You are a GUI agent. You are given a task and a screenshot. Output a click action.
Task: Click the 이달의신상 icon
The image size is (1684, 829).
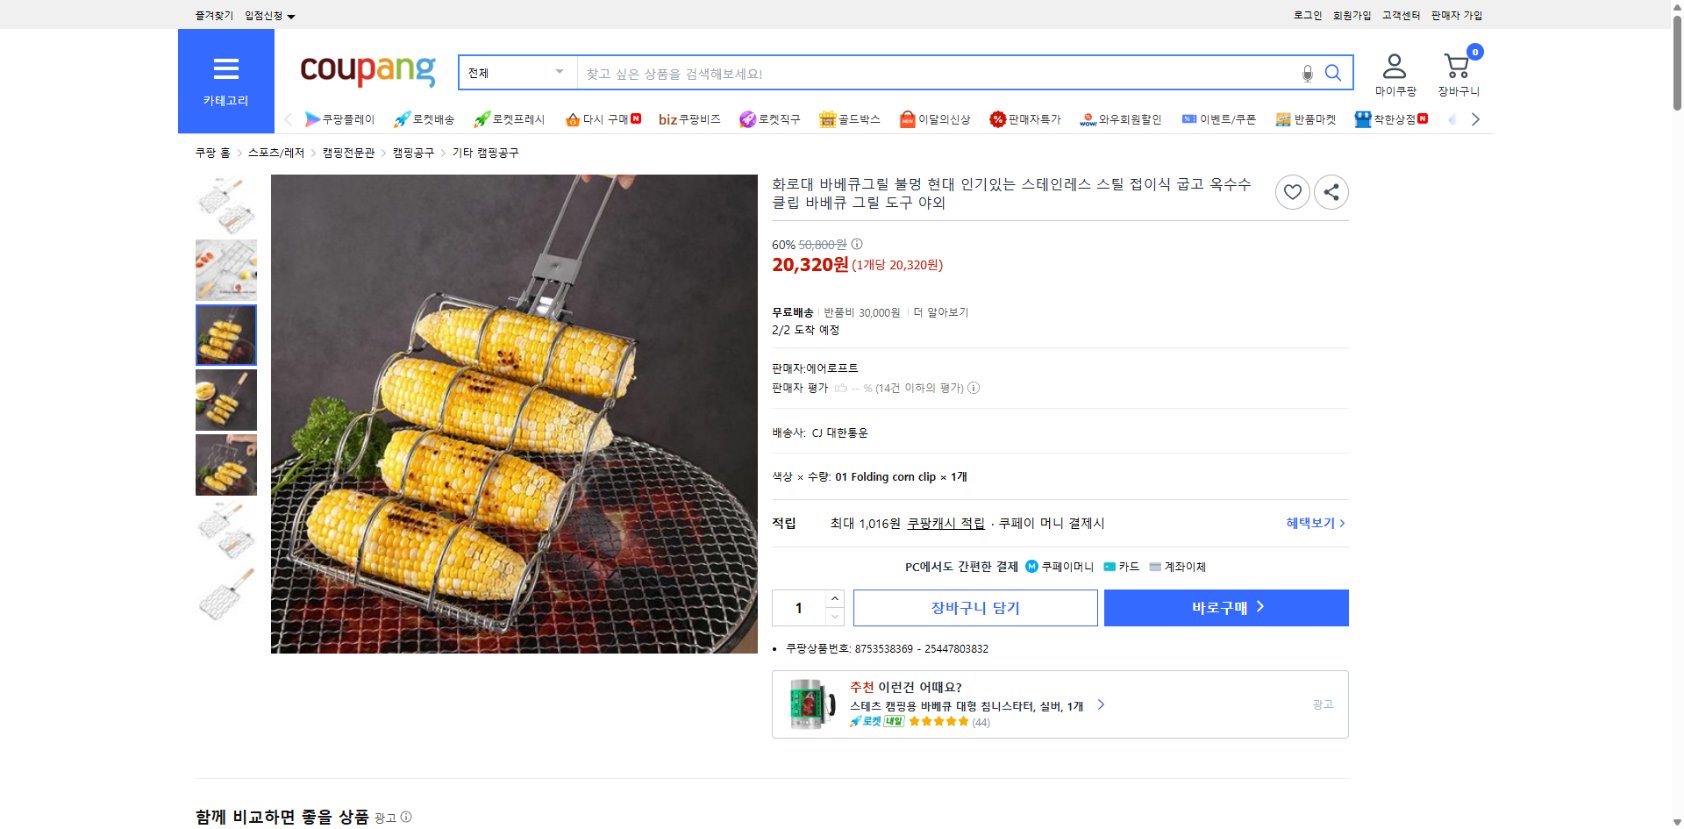[906, 118]
